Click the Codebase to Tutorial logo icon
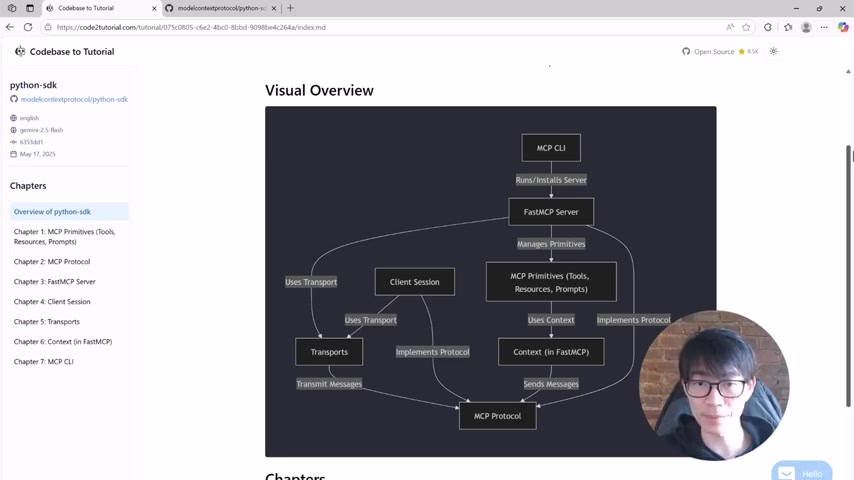The height and width of the screenshot is (480, 854). pyautogui.click(x=20, y=51)
